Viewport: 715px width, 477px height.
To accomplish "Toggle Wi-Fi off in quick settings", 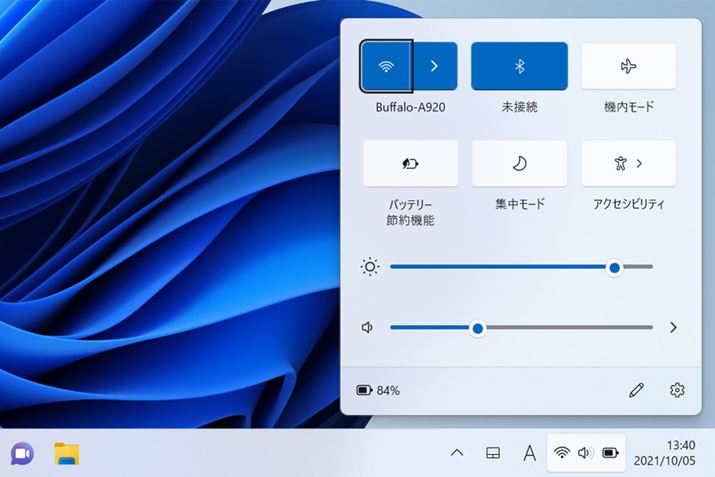I will (386, 66).
